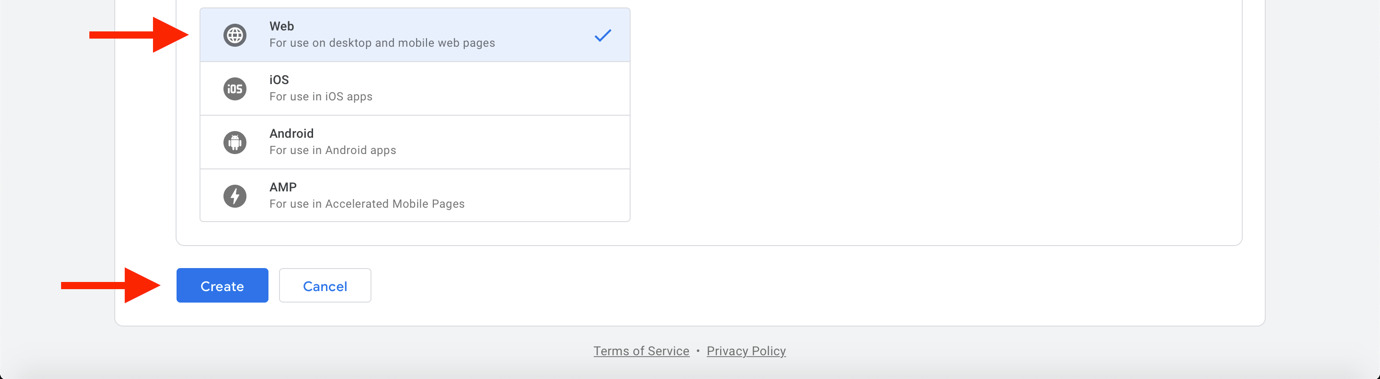
Task: Click empty right side of Android row
Action: point(520,142)
